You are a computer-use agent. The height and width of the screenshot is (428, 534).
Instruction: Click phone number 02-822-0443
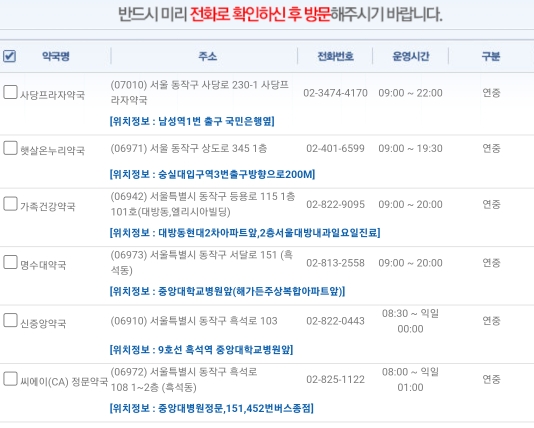(335, 321)
